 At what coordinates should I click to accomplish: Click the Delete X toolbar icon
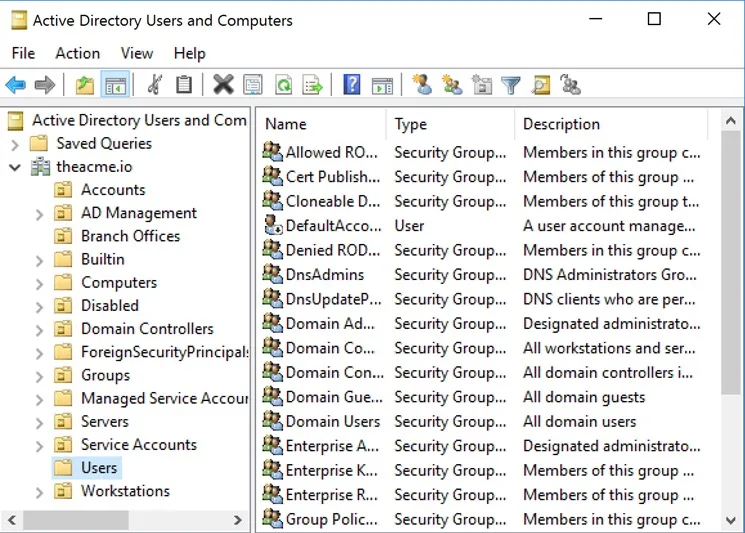(223, 85)
